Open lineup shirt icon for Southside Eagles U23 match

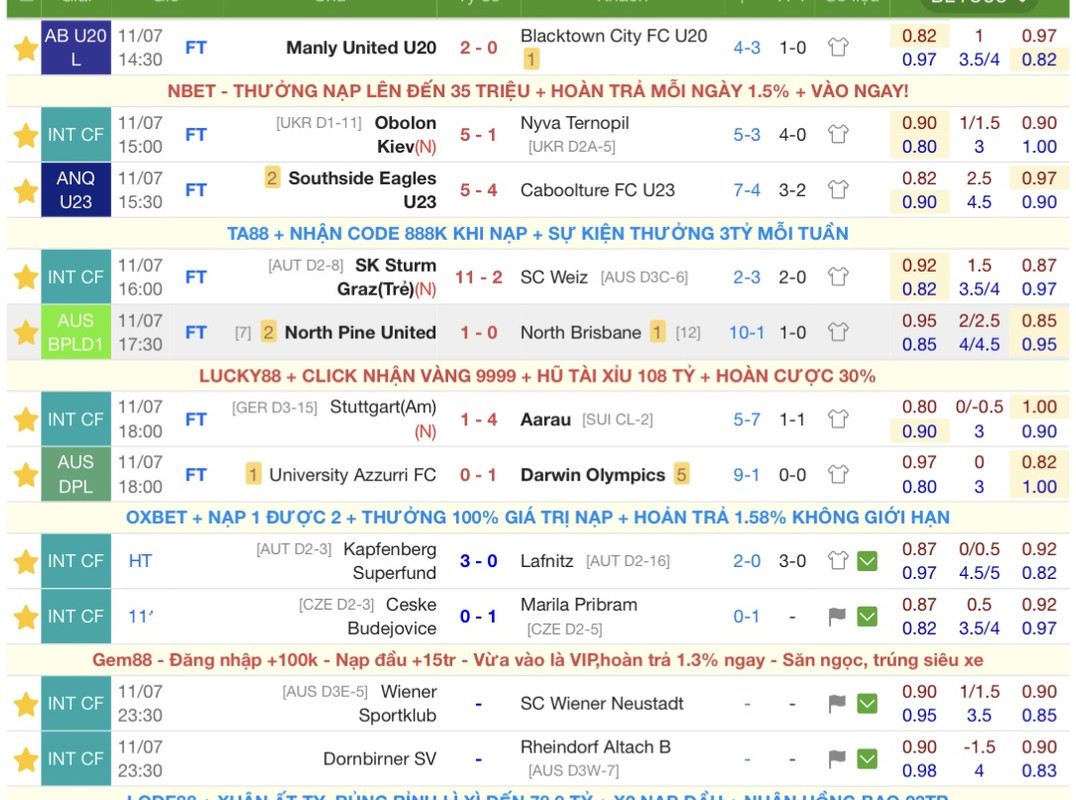point(837,189)
